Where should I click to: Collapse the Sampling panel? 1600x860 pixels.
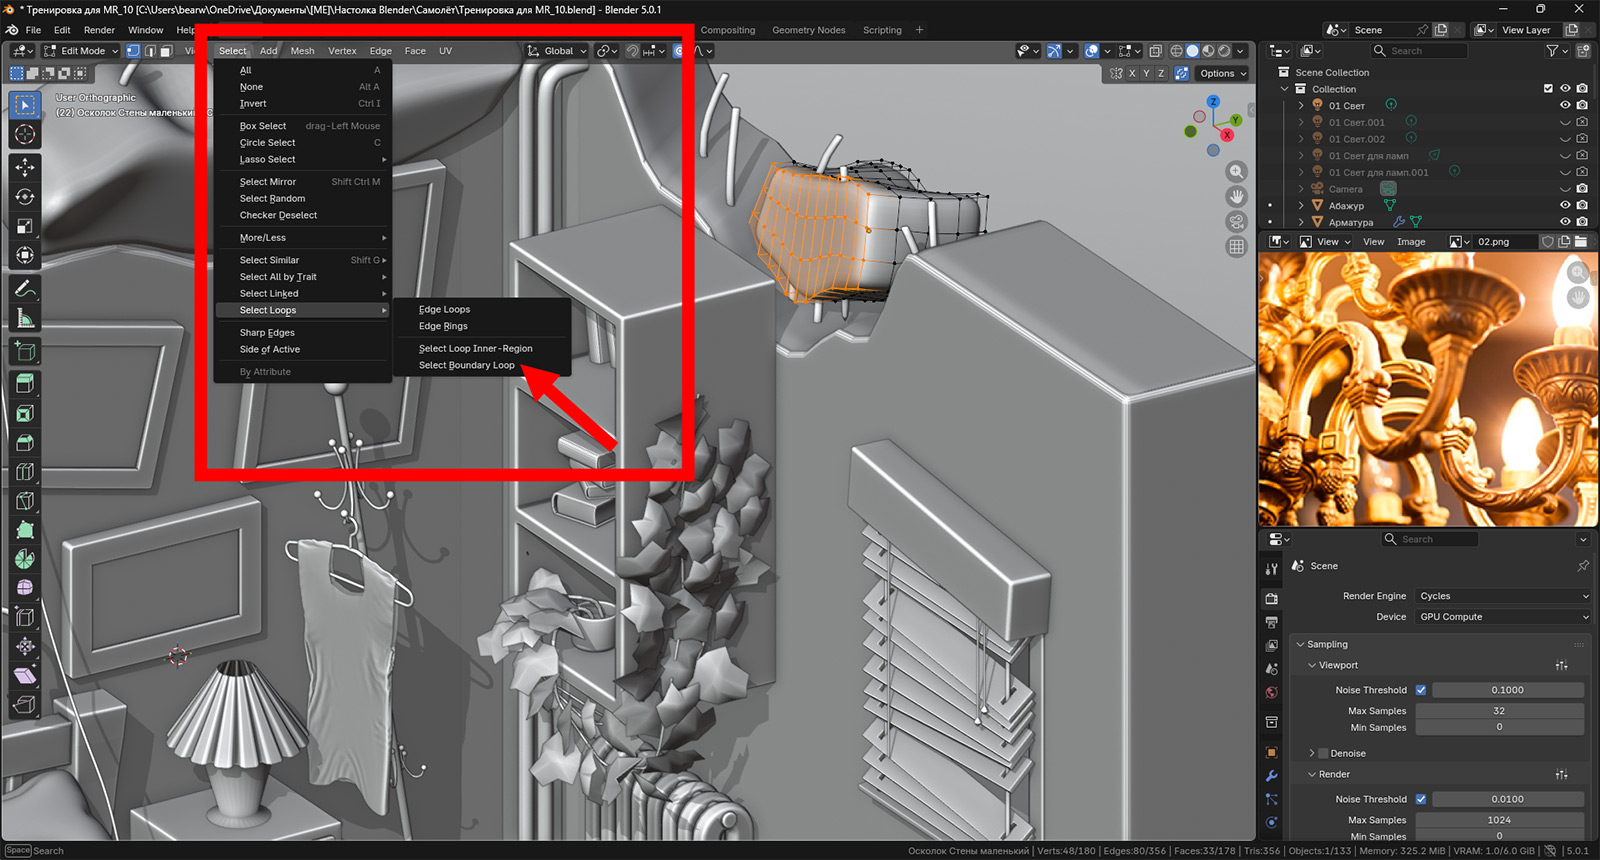click(1327, 645)
